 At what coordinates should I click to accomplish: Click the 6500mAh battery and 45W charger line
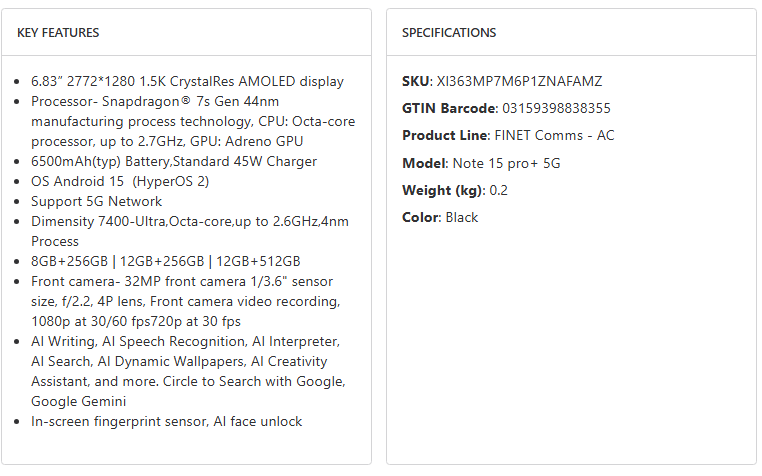(x=174, y=161)
